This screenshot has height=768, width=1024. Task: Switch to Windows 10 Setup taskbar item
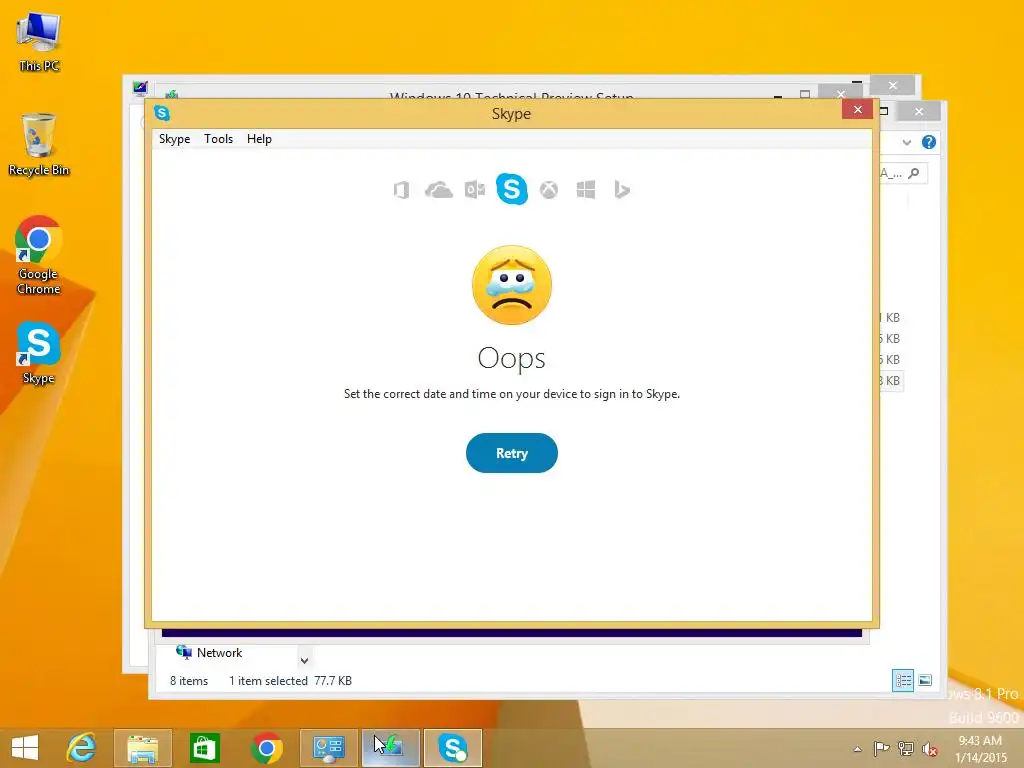coord(391,748)
